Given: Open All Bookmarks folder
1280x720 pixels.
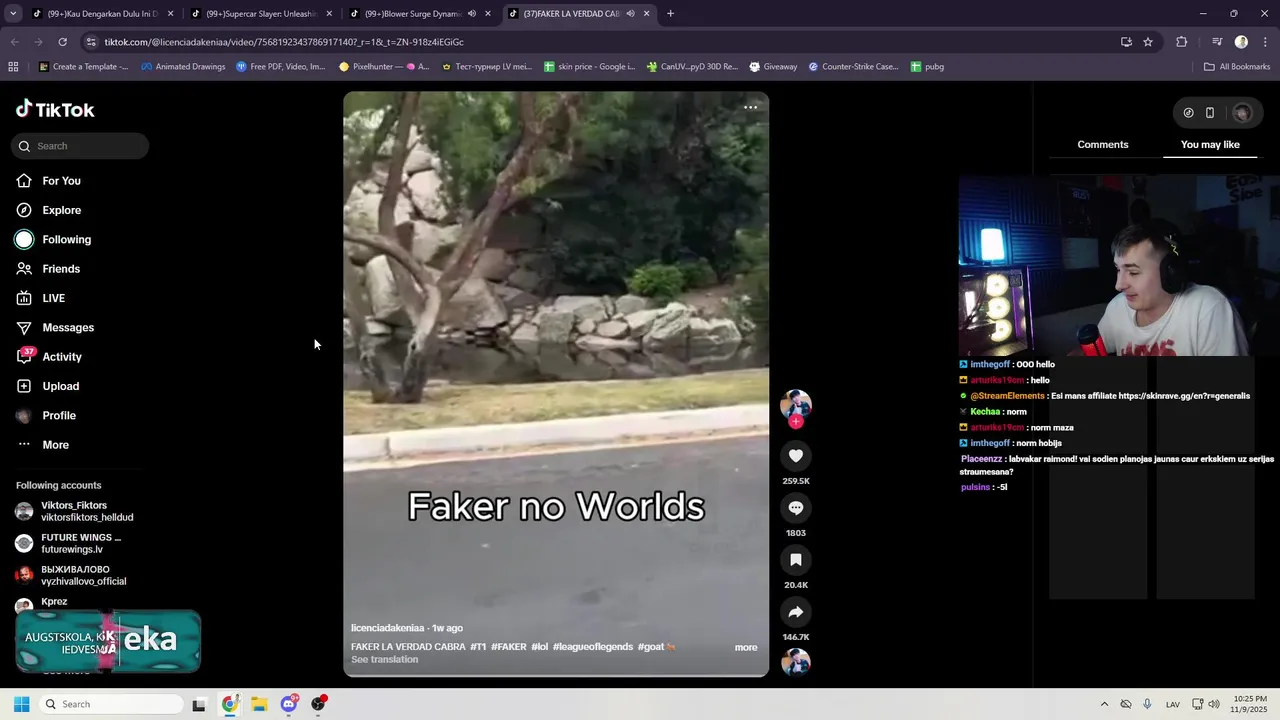Looking at the screenshot, I should pyautogui.click(x=1237, y=67).
